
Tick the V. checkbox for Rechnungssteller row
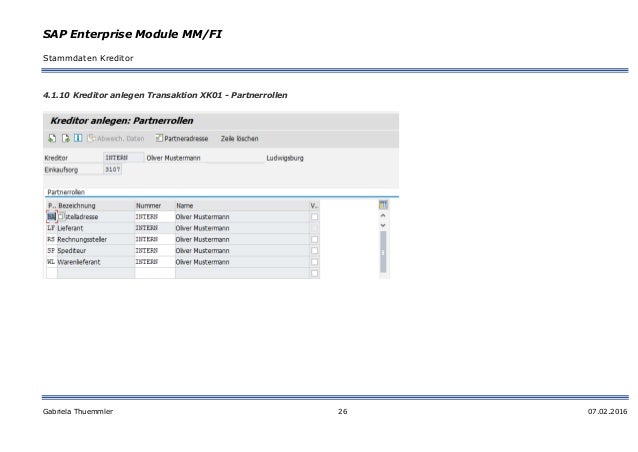pos(315,239)
